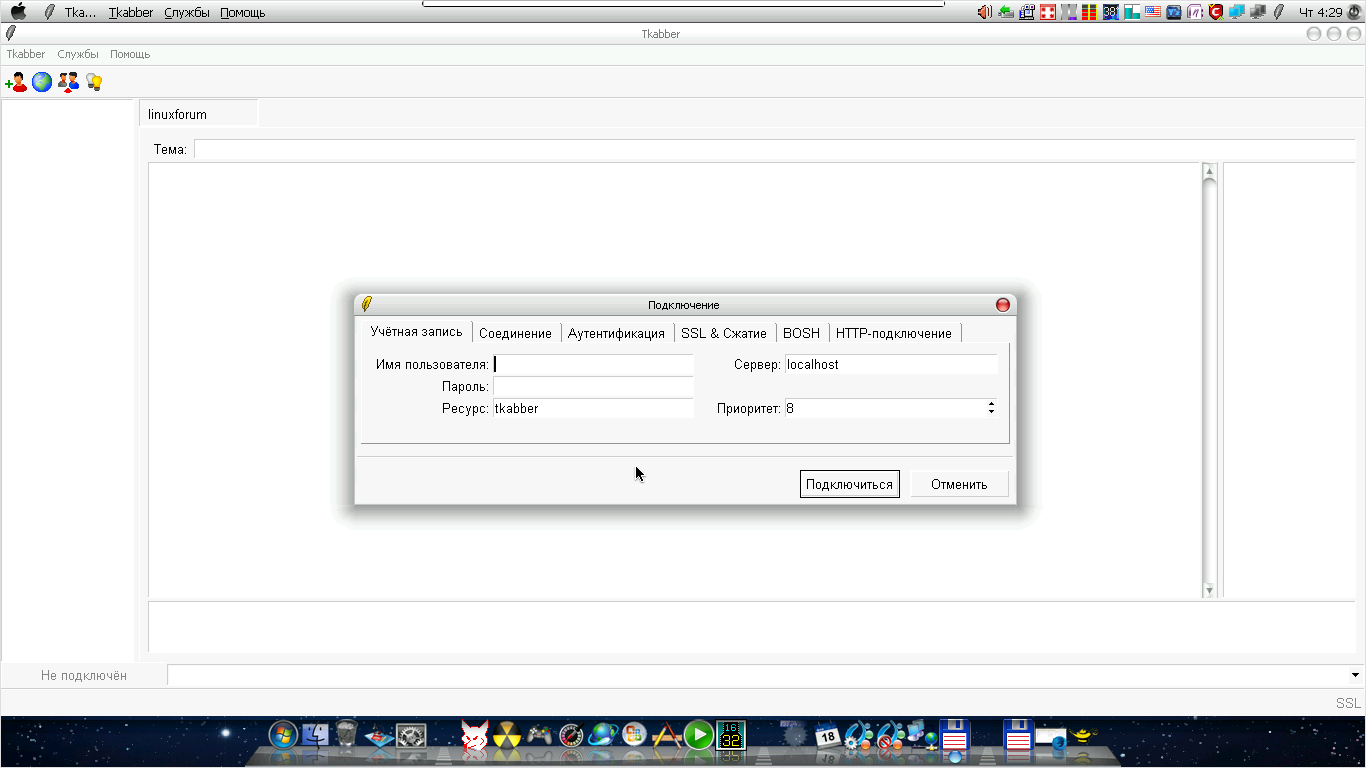Viewport: 1366px width, 768px height.
Task: Click the Пароль input field
Action: point(593,386)
